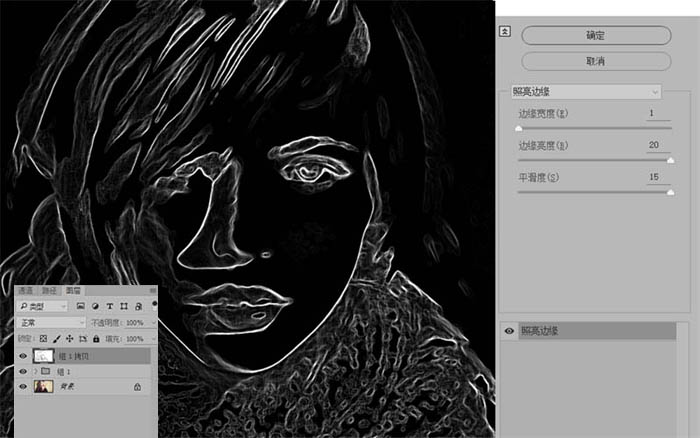Open the 正常 blend mode dropdown
The height and width of the screenshot is (438, 700).
point(51,322)
